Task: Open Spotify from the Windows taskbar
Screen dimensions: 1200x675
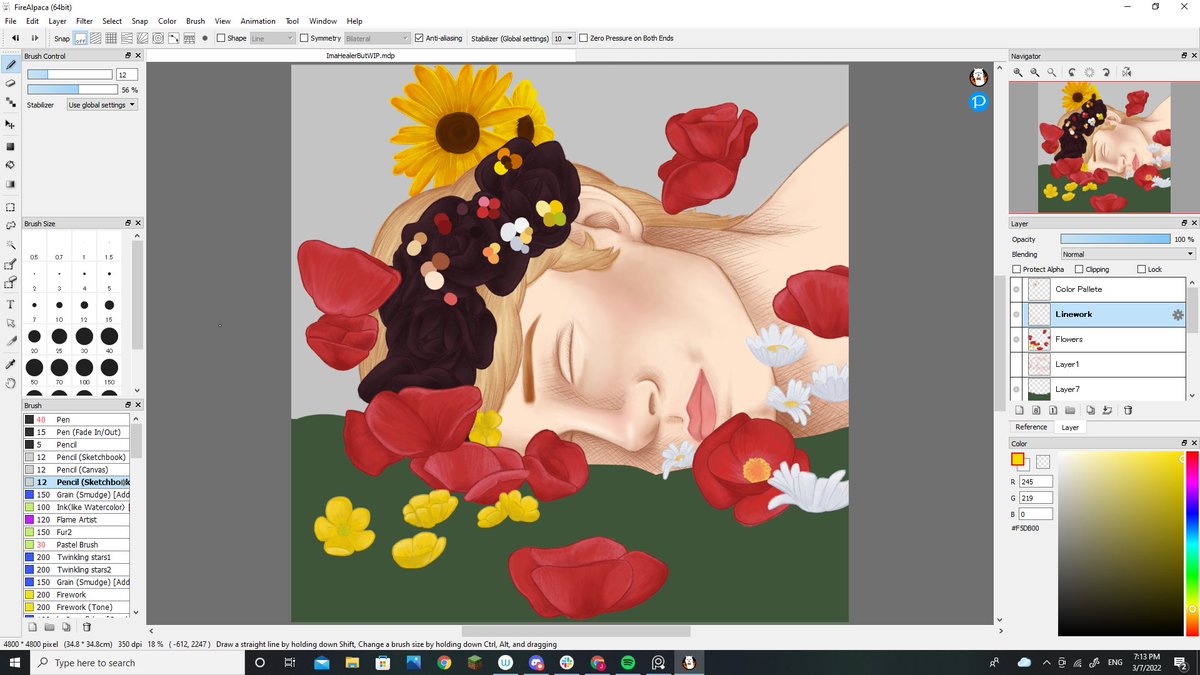Action: pos(628,663)
